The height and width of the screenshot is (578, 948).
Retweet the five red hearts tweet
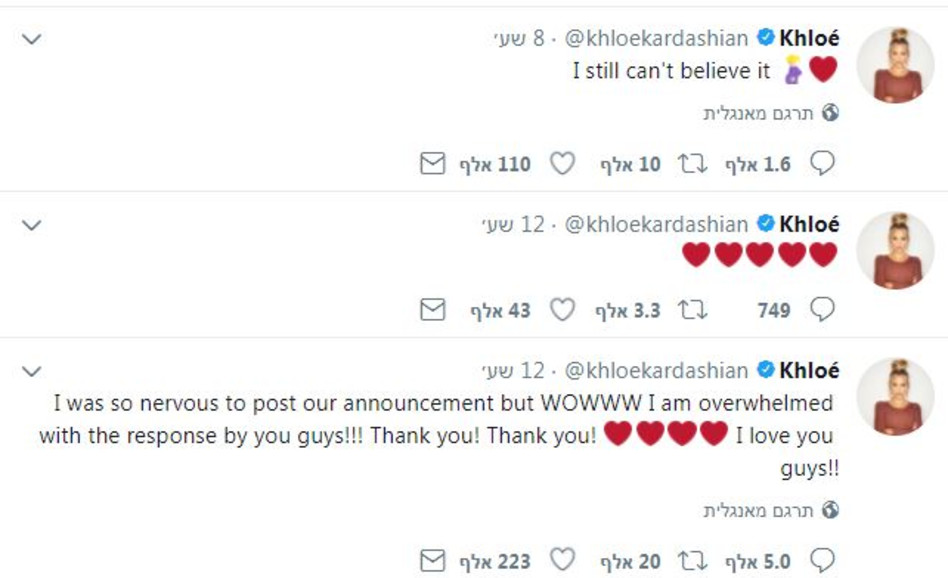pos(692,310)
